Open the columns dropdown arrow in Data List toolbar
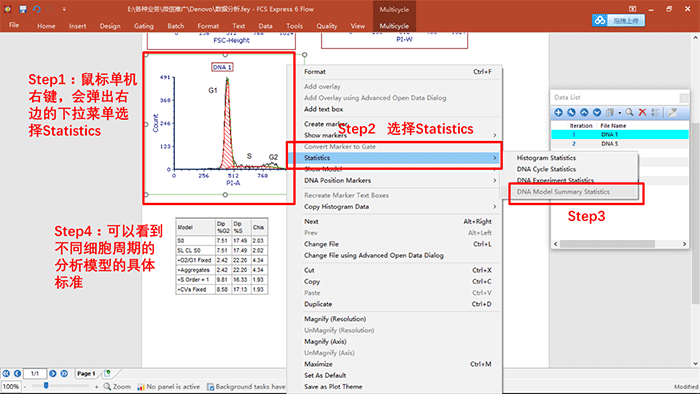 (x=620, y=113)
